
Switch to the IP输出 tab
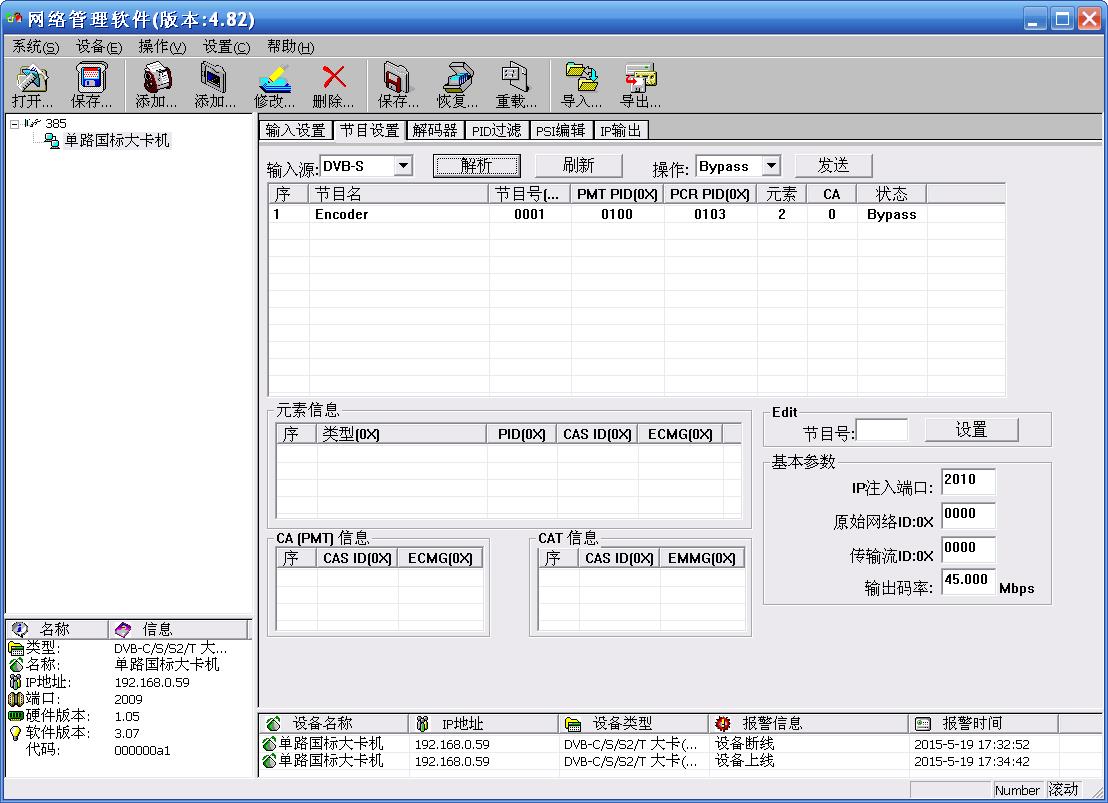coord(620,131)
